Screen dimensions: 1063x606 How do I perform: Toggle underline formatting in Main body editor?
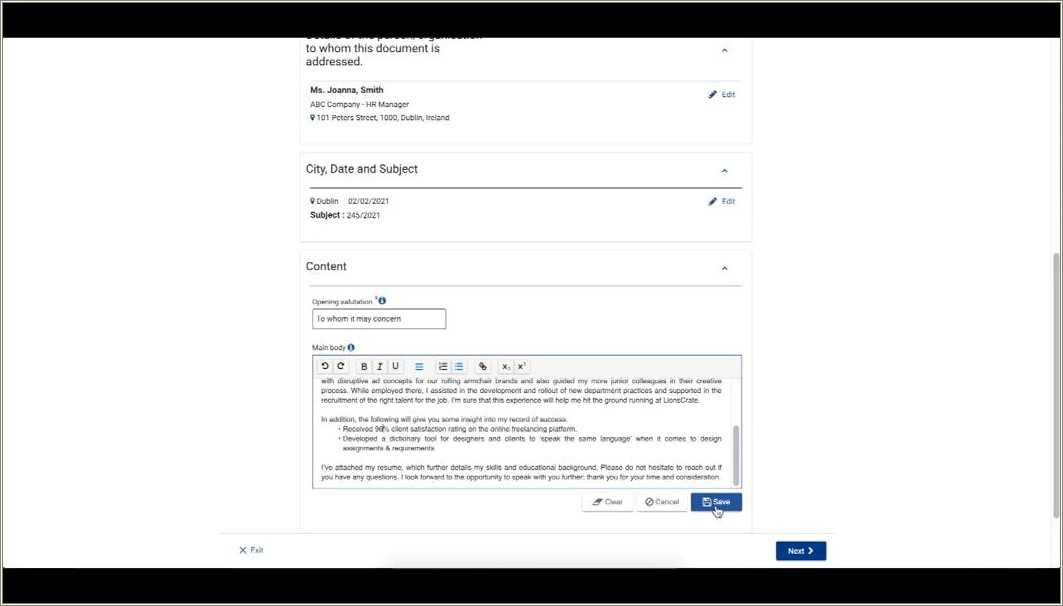[x=395, y=367]
